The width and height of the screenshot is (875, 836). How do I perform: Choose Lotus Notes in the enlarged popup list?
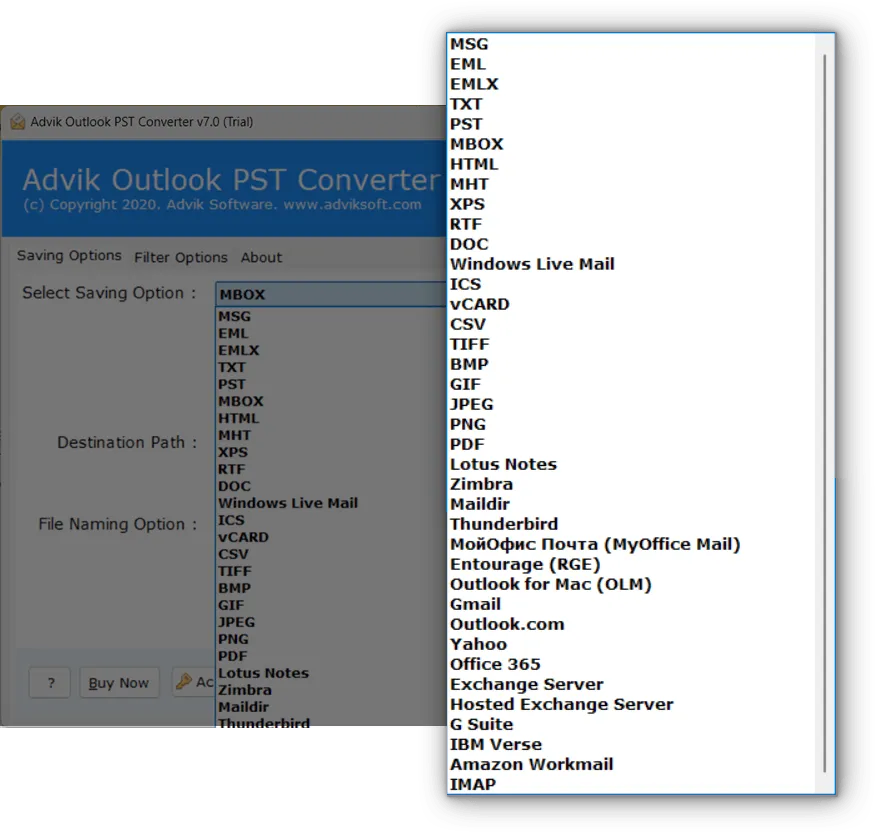(503, 464)
